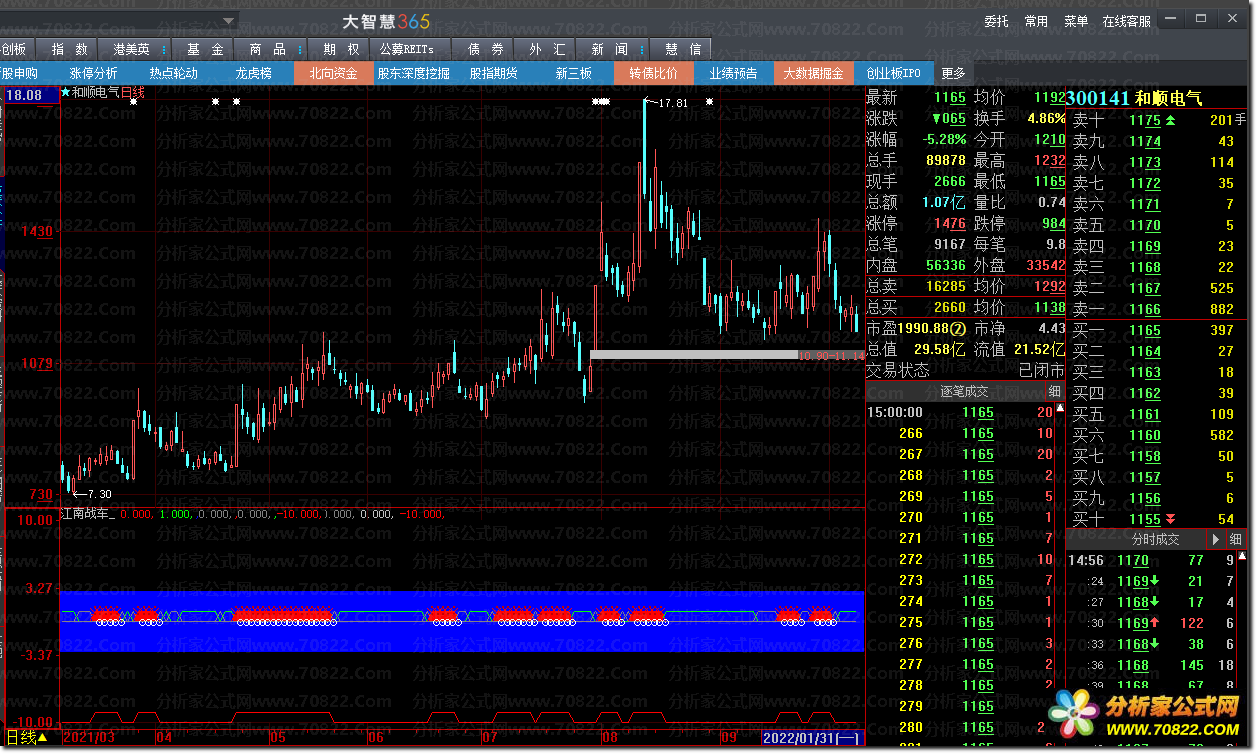Open the 创业板IPO page
The height and width of the screenshot is (754, 1258).
893,73
